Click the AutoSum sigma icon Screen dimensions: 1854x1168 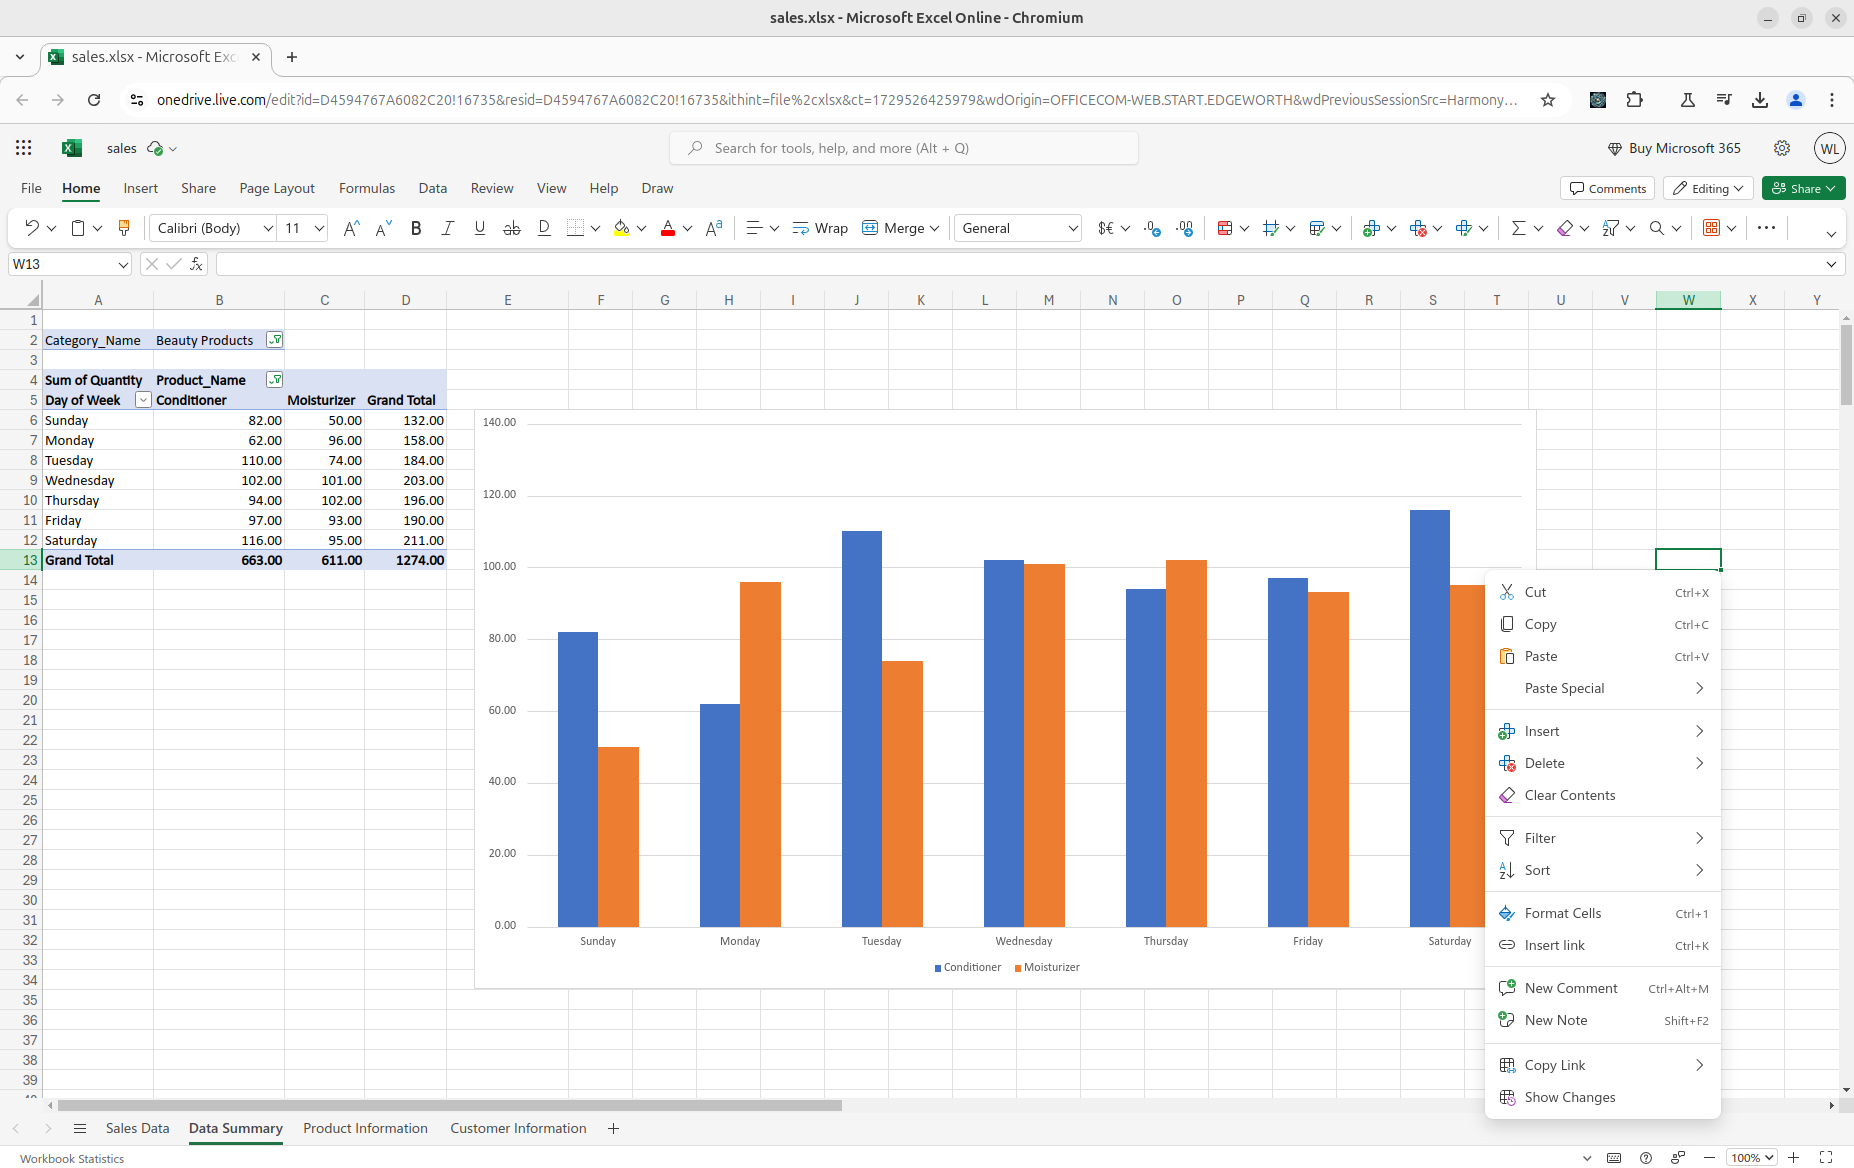click(1518, 228)
